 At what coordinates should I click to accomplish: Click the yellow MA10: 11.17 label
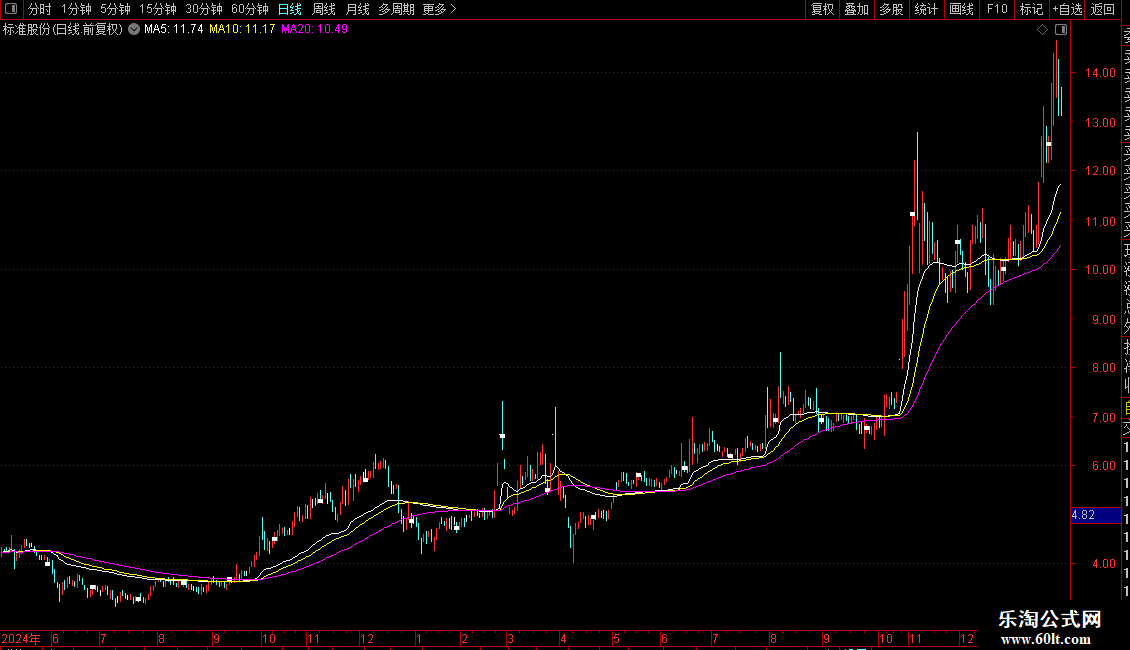[x=242, y=30]
